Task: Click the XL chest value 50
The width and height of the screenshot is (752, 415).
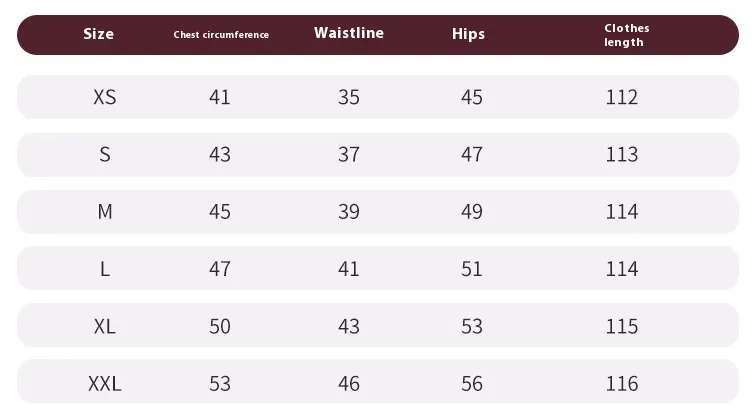Action: coord(220,326)
